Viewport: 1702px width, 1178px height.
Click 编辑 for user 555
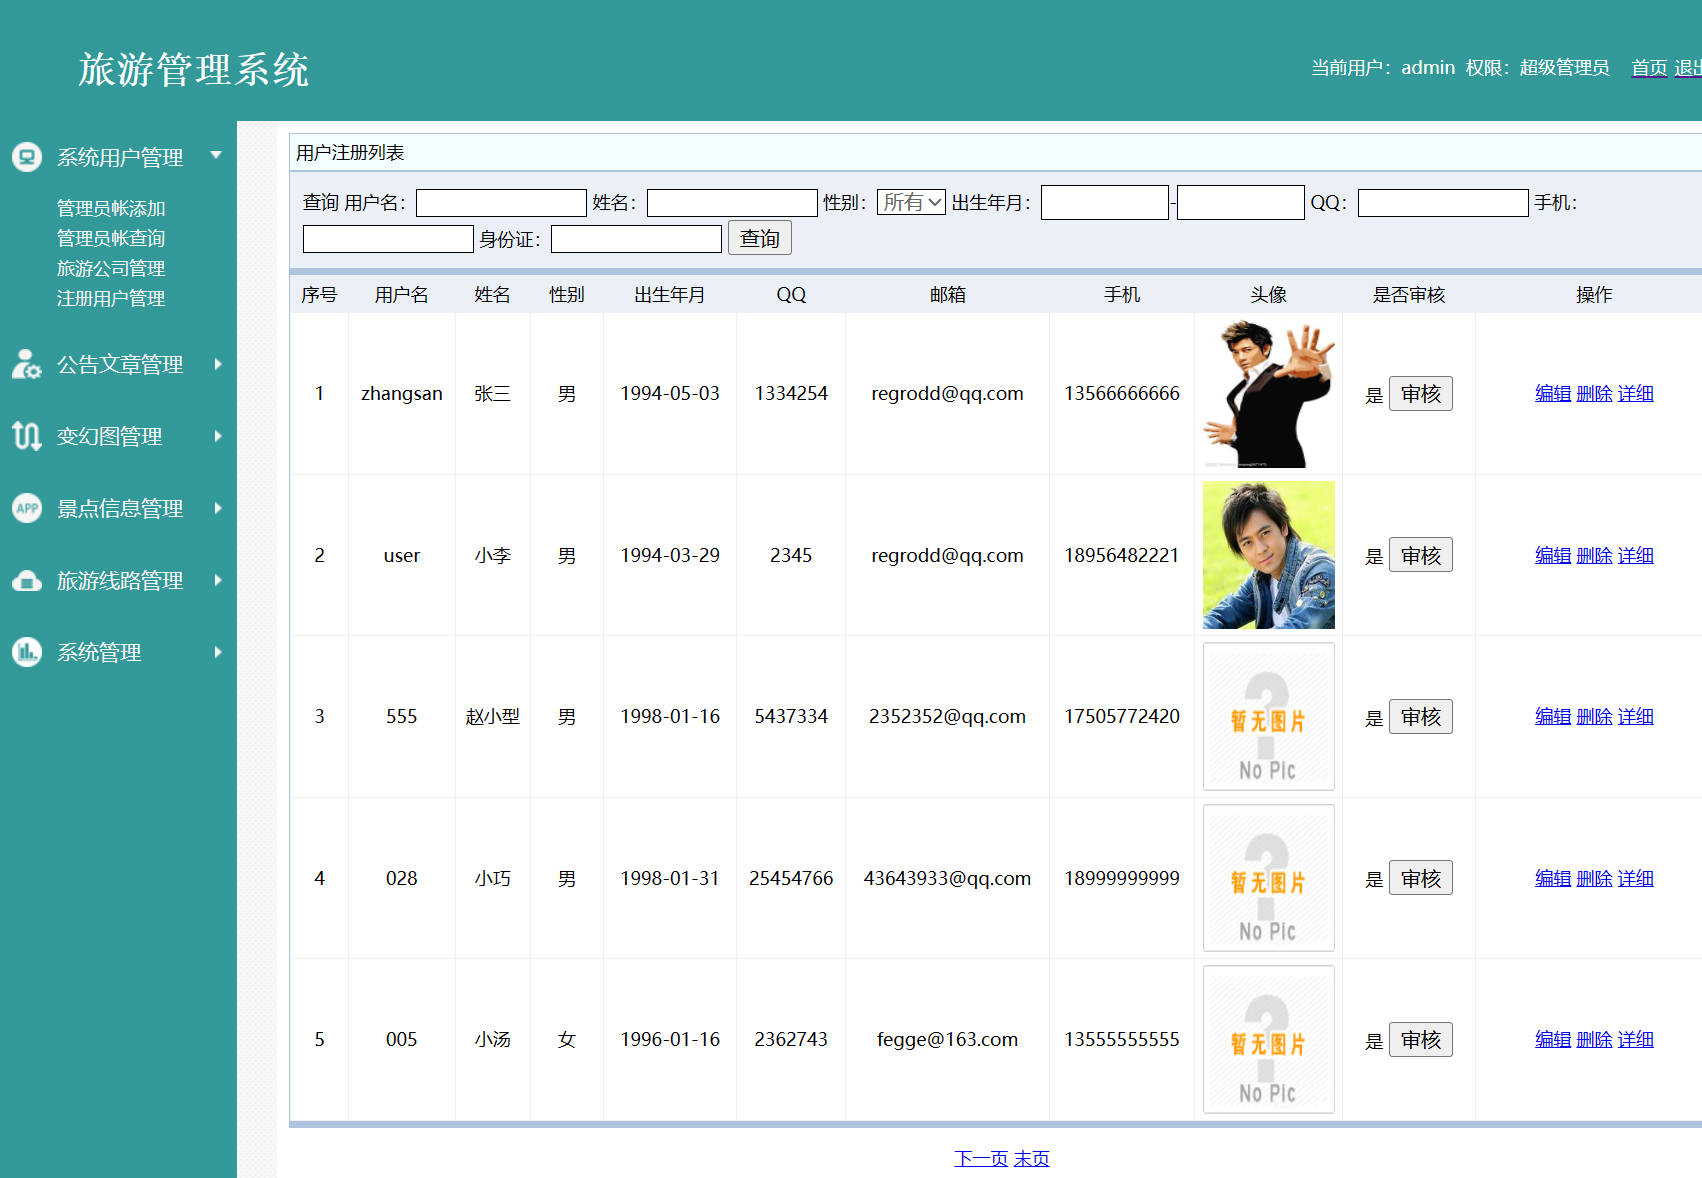[x=1552, y=716]
